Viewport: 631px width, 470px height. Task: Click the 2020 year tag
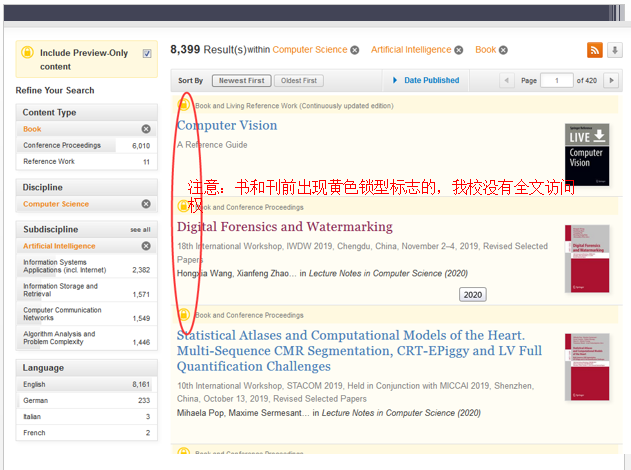point(472,295)
